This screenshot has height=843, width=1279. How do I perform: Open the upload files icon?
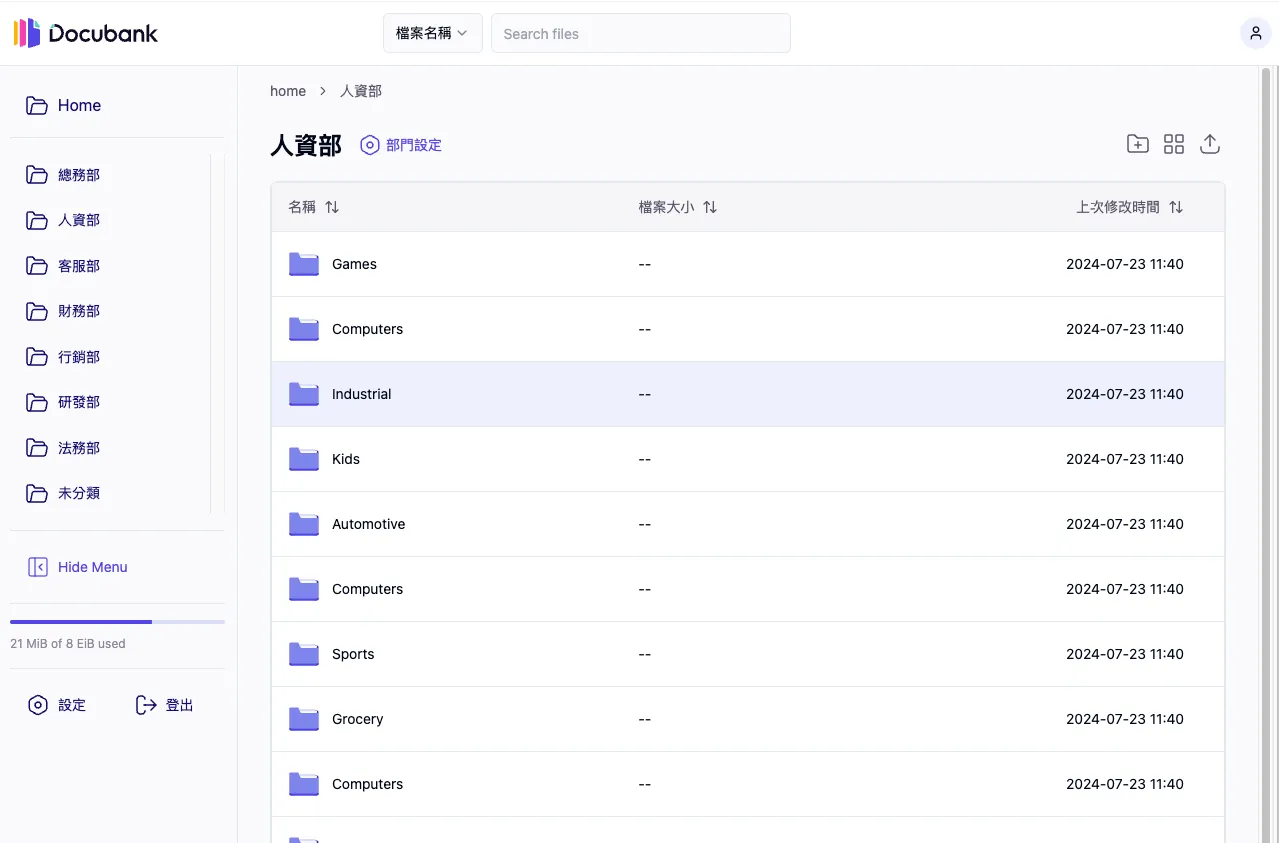1210,143
